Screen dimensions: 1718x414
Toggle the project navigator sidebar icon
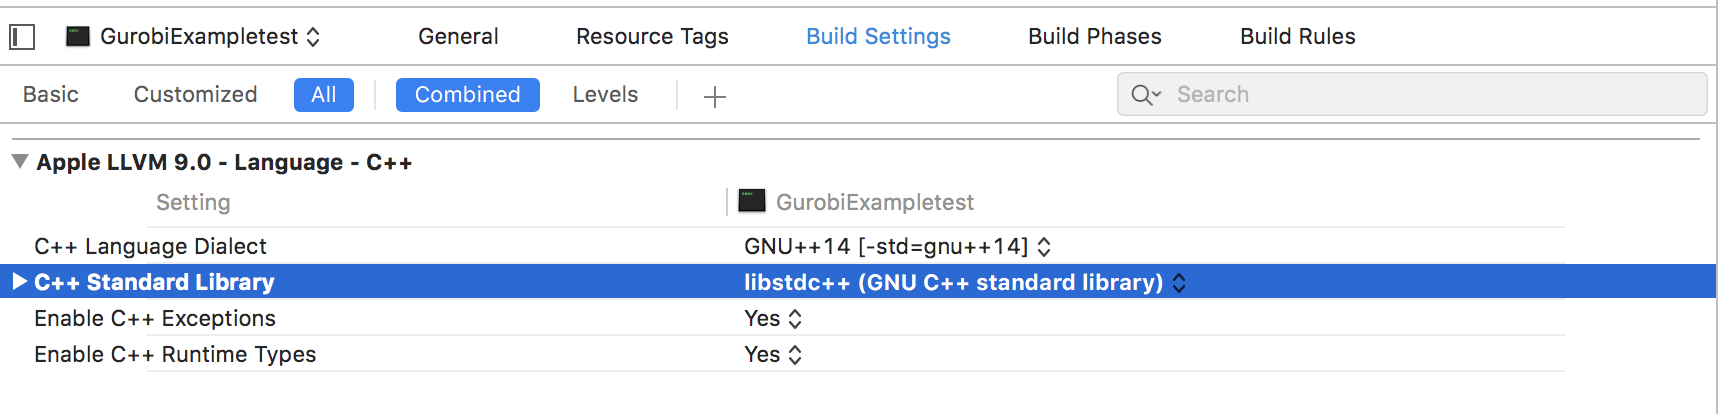pyautogui.click(x=22, y=37)
